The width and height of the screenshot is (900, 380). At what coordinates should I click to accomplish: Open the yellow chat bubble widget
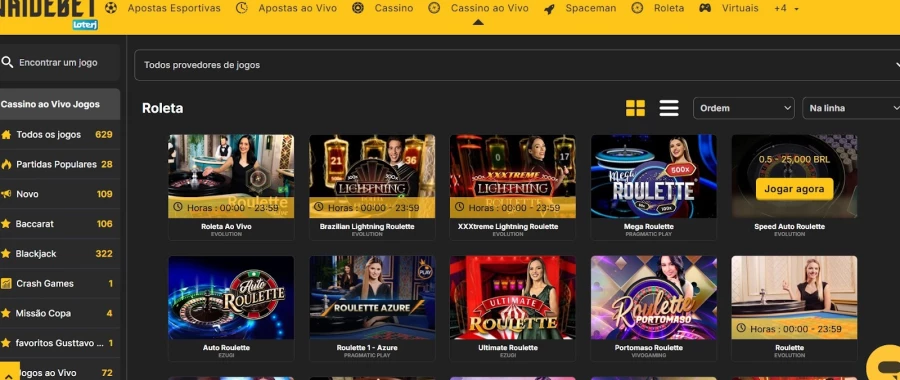point(884,363)
